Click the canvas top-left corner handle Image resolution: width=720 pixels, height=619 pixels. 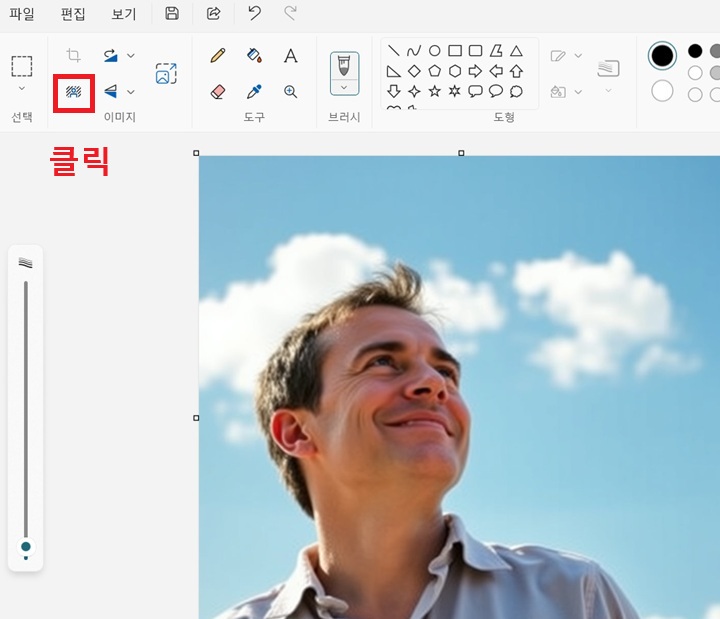tap(196, 153)
